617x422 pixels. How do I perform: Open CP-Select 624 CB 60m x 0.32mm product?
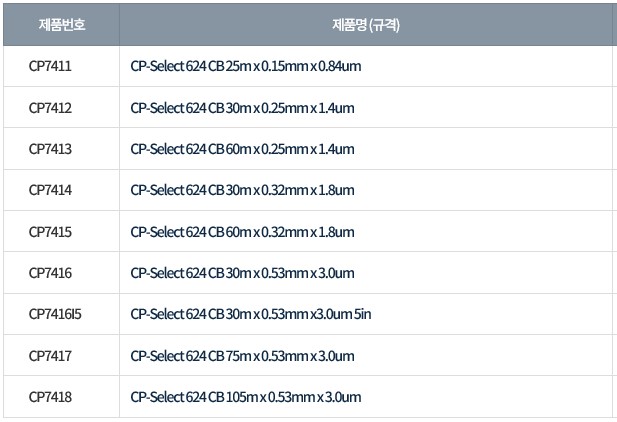tap(242, 232)
